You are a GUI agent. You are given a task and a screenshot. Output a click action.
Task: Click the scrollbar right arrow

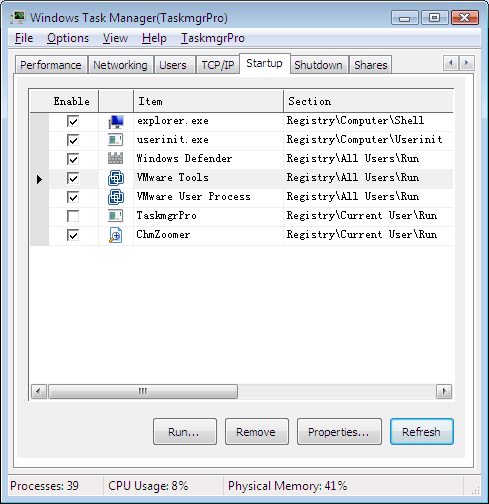tap(444, 391)
